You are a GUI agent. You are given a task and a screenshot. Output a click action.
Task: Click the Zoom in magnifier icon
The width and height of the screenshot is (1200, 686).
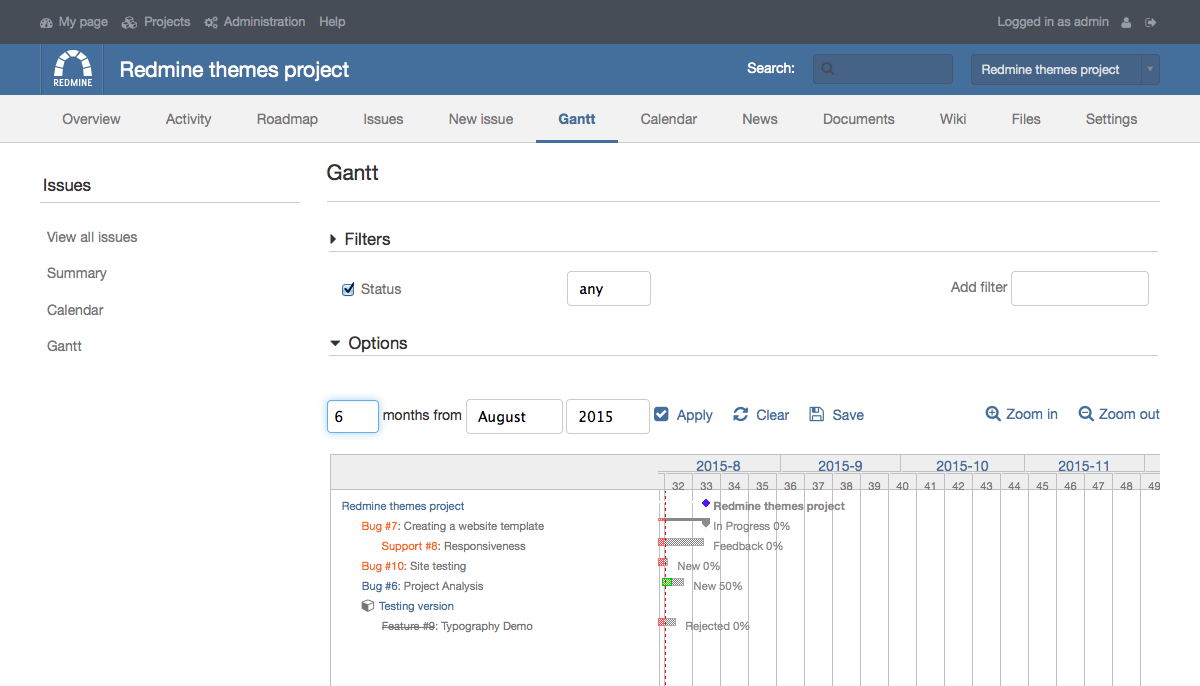pyautogui.click(x=993, y=414)
